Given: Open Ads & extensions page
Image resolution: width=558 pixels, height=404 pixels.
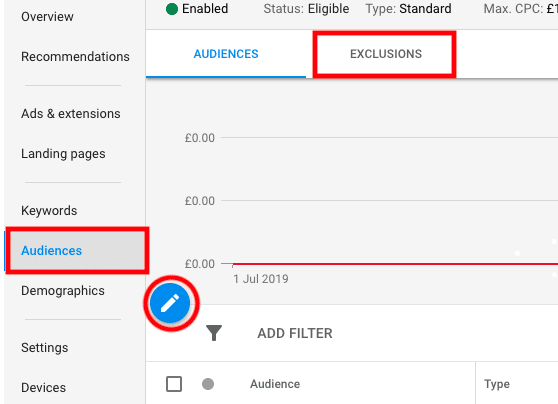Looking at the screenshot, I should 70,114.
